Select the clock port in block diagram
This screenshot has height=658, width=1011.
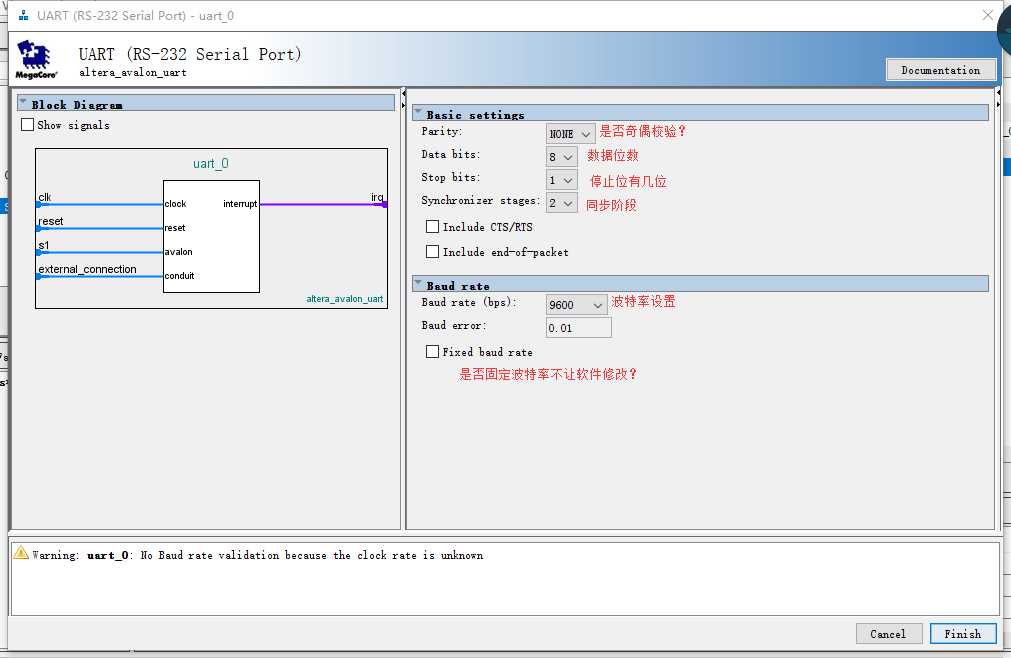(x=175, y=204)
